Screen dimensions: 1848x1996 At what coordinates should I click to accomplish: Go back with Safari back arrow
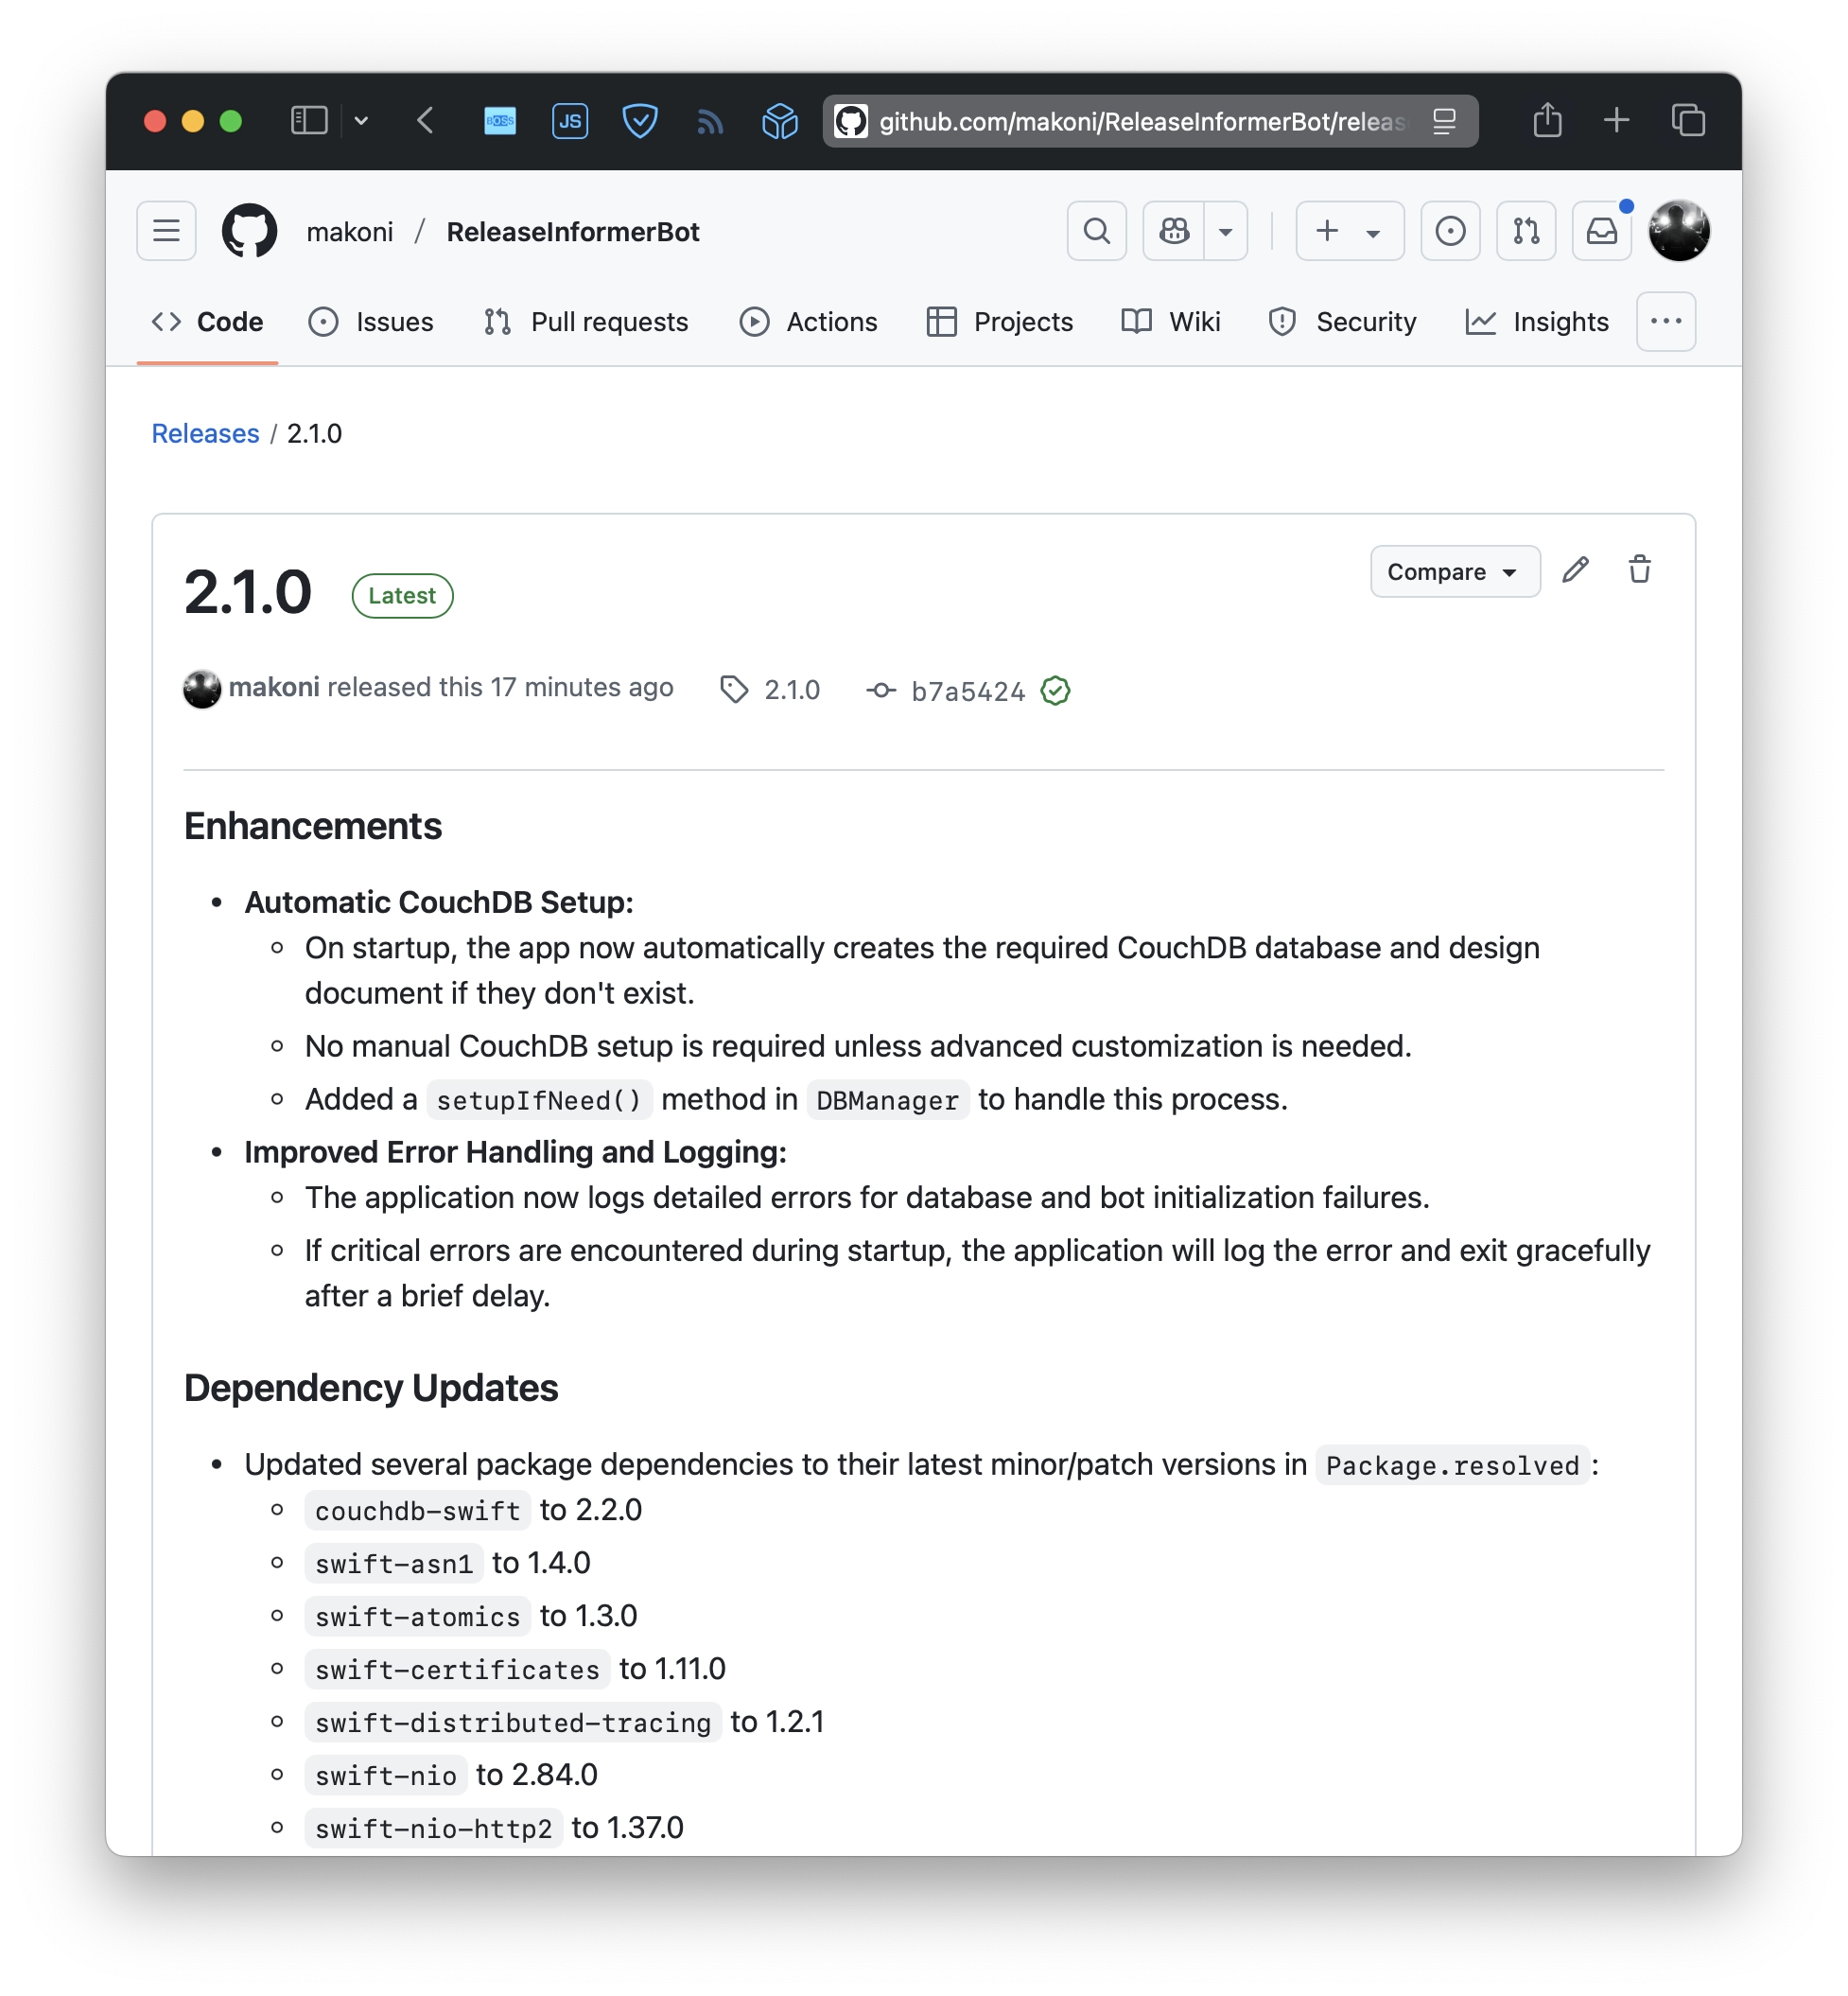(425, 121)
